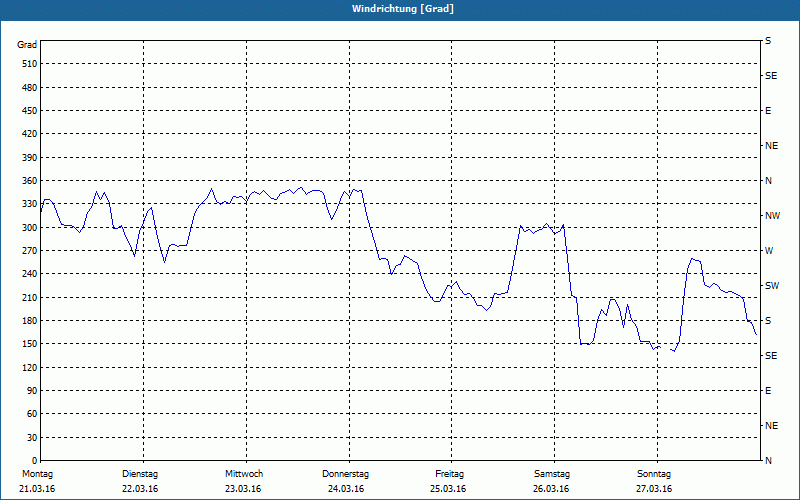Select the 390 axis value
Image resolution: width=800 pixels, height=500 pixels.
(30, 157)
